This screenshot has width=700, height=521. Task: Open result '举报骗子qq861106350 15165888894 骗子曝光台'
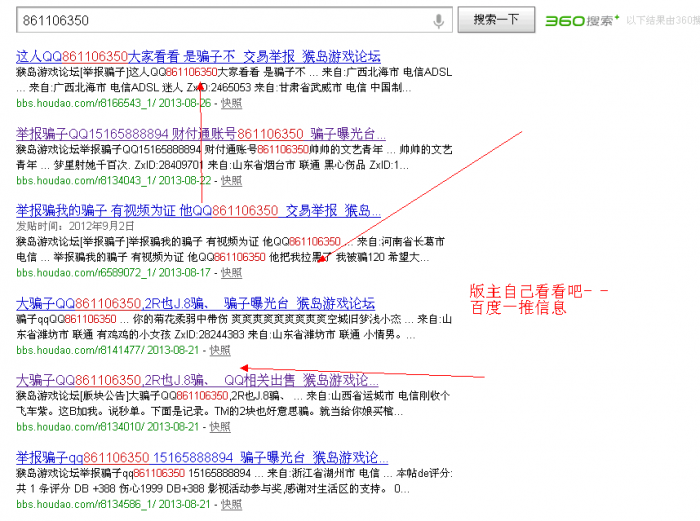tap(202, 458)
